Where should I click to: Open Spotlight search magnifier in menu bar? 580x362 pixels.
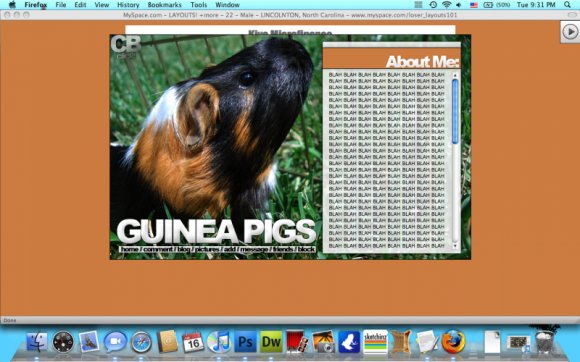567,5
